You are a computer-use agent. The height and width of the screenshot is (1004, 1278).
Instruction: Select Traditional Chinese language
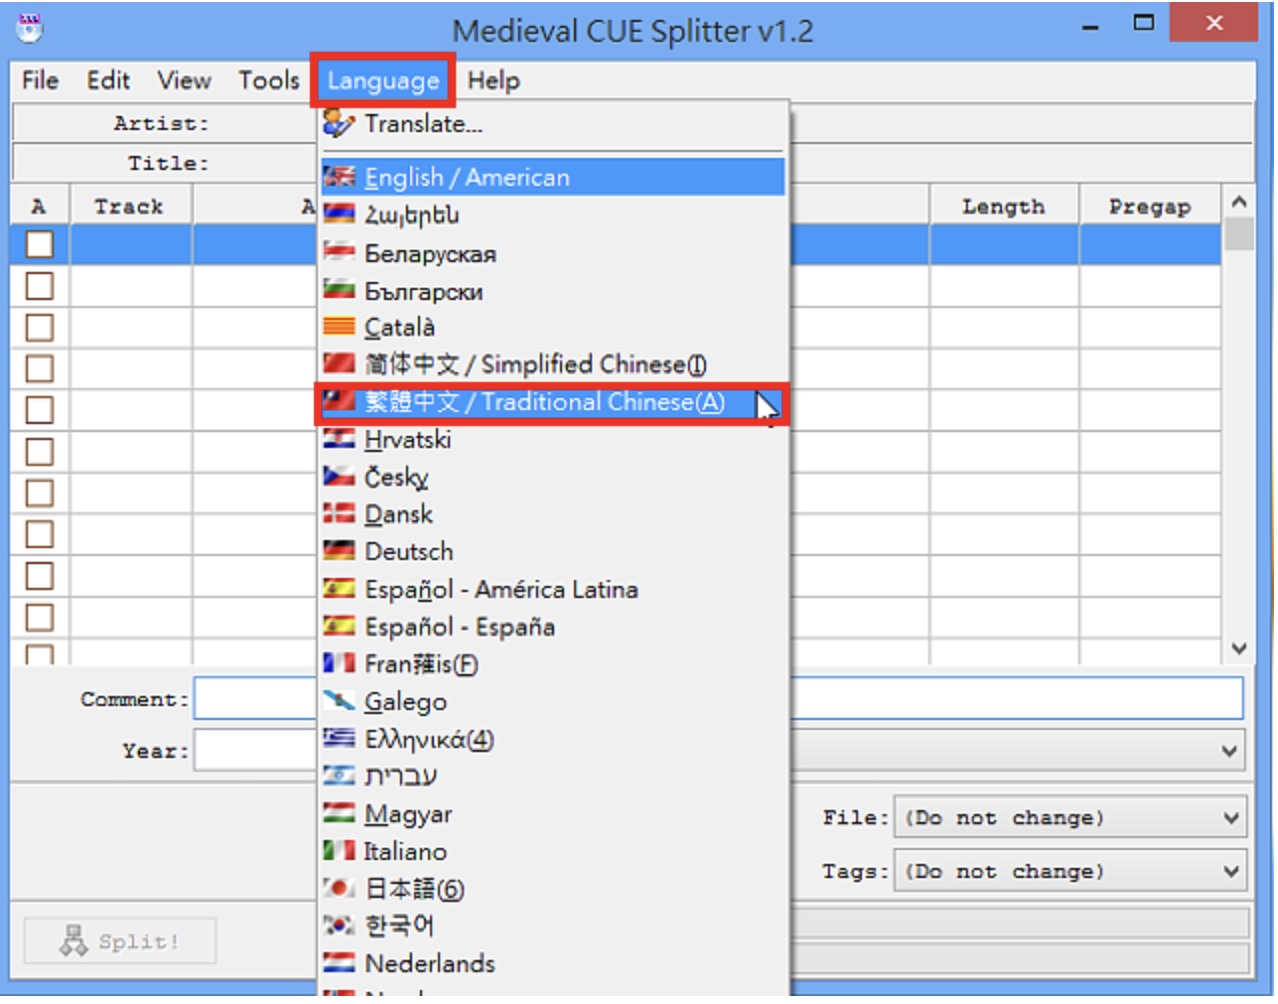pos(553,402)
